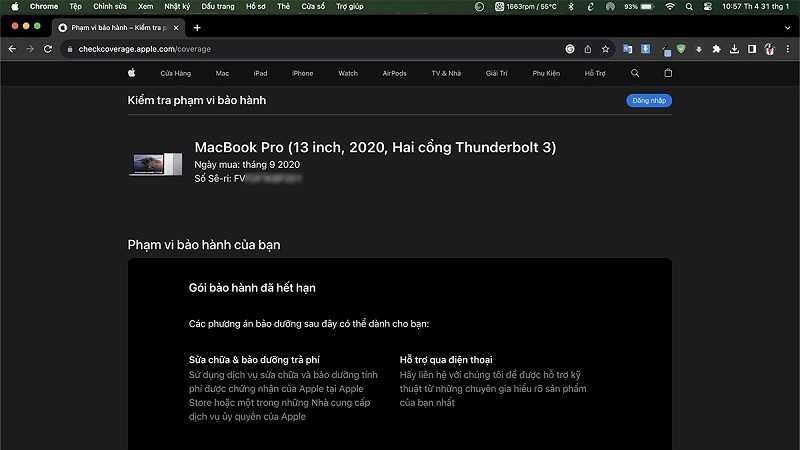
Task: Open the side panel toggle icon
Action: 752,49
